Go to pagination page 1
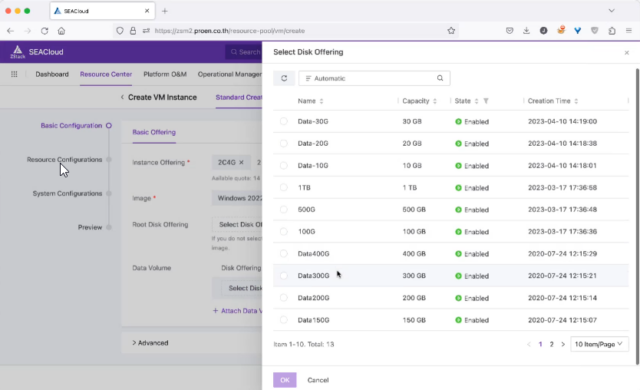 tap(540, 344)
